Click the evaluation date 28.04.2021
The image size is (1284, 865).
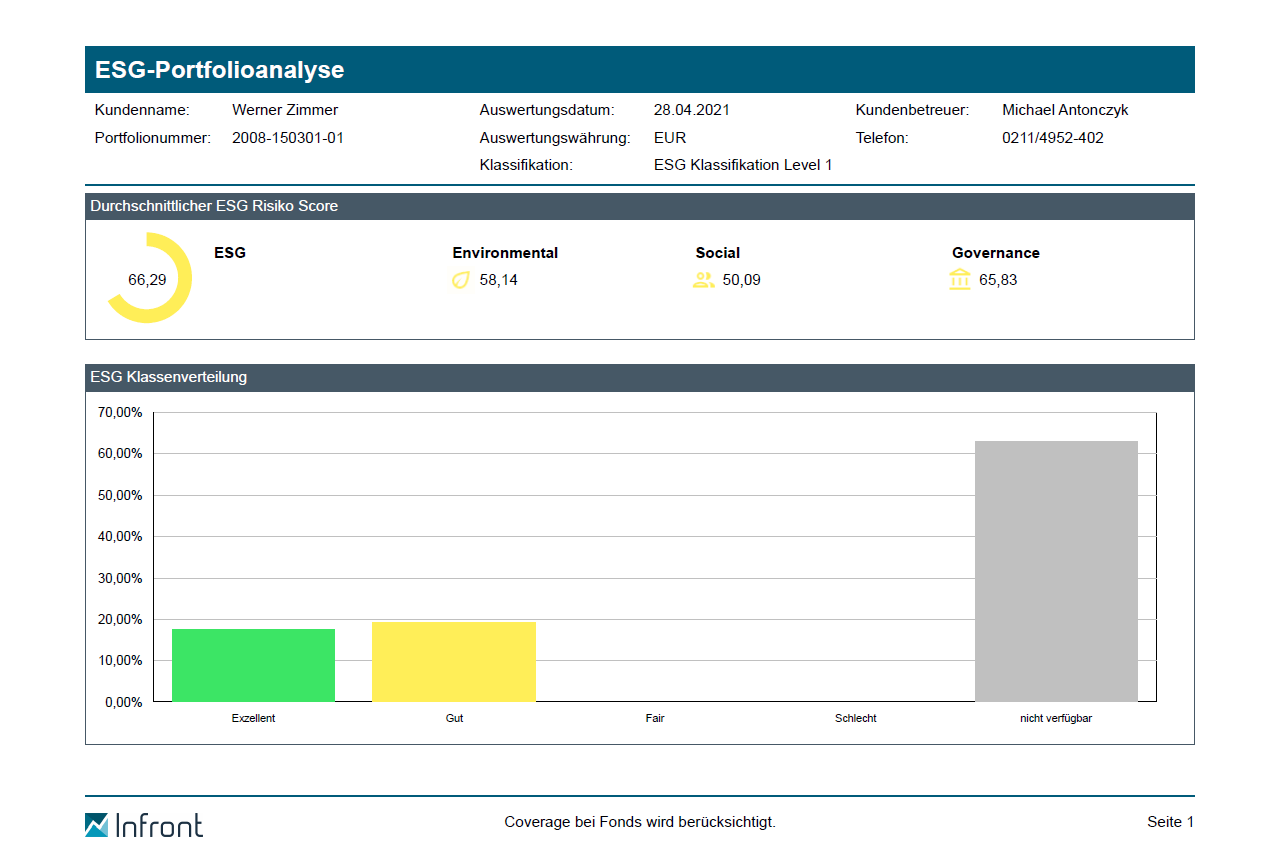point(691,110)
